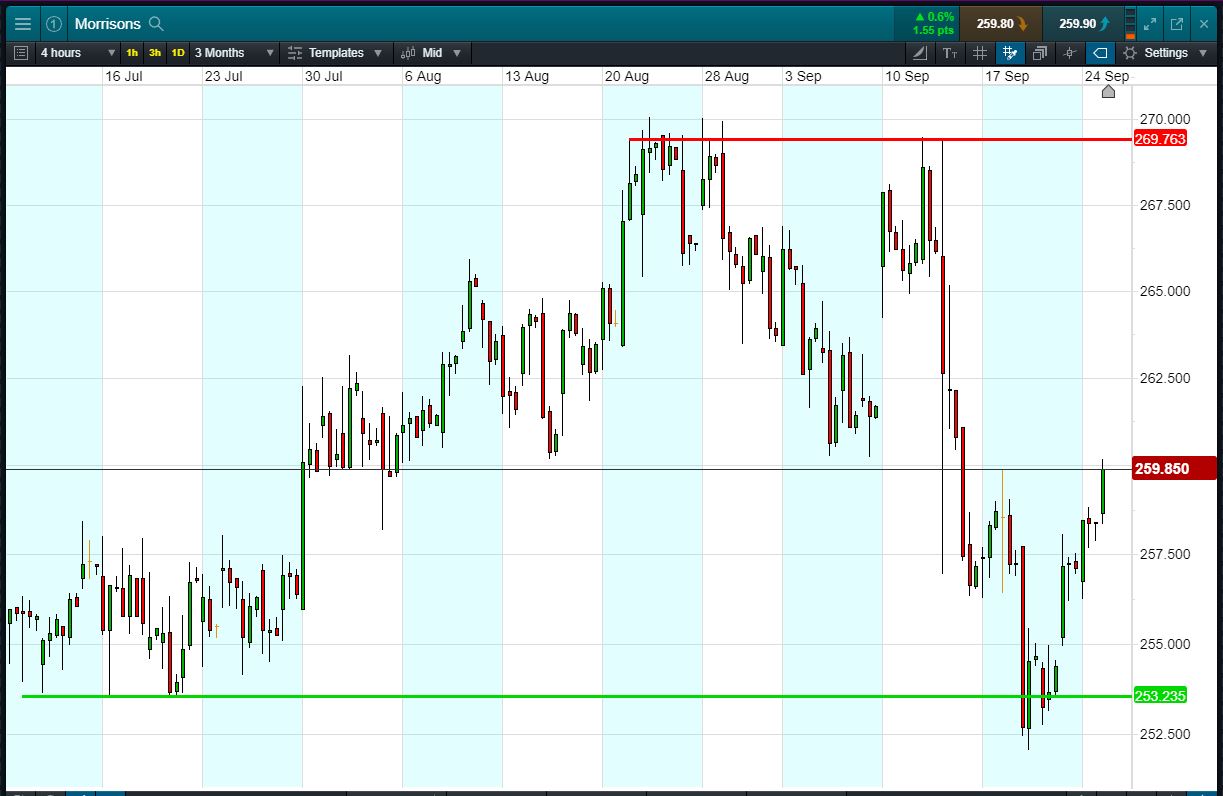This screenshot has width=1223, height=796.
Task: Toggle the grid with pencil drawing mode
Action: coord(1010,53)
